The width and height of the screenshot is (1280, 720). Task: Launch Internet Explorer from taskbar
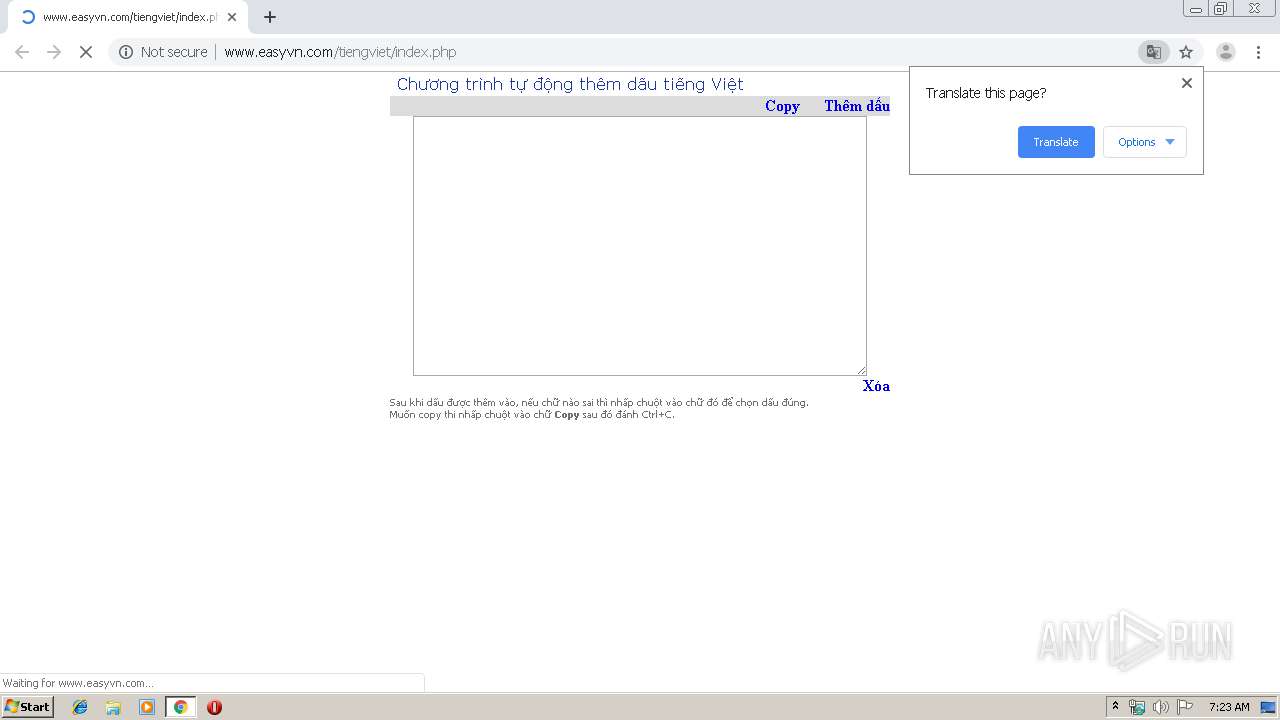[x=80, y=707]
